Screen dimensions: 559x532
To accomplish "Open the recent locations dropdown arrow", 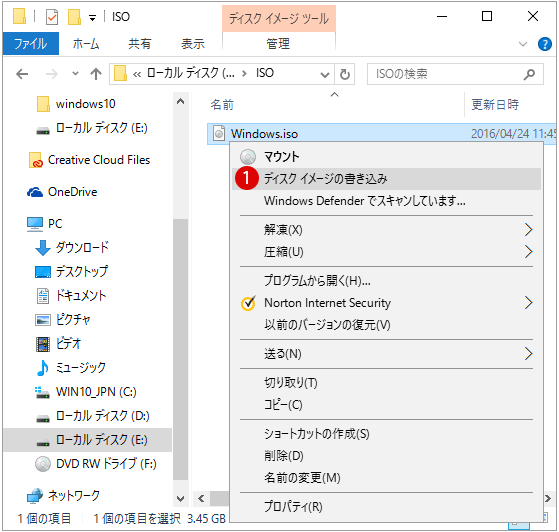I will (x=75, y=74).
